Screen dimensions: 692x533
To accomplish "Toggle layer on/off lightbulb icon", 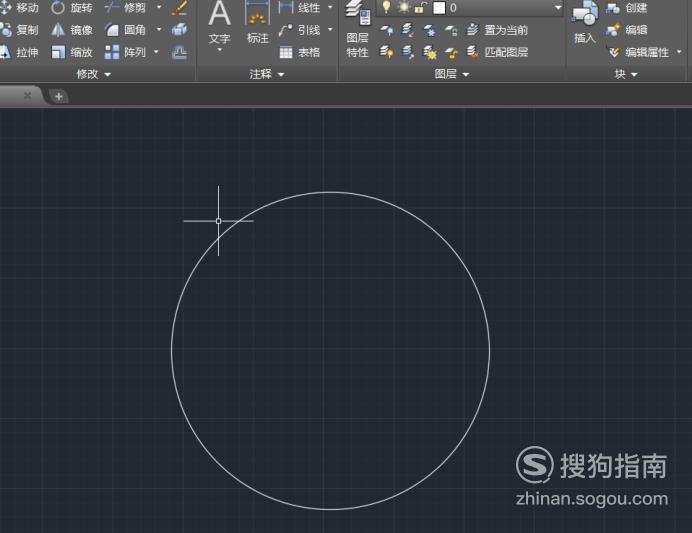I will [386, 7].
